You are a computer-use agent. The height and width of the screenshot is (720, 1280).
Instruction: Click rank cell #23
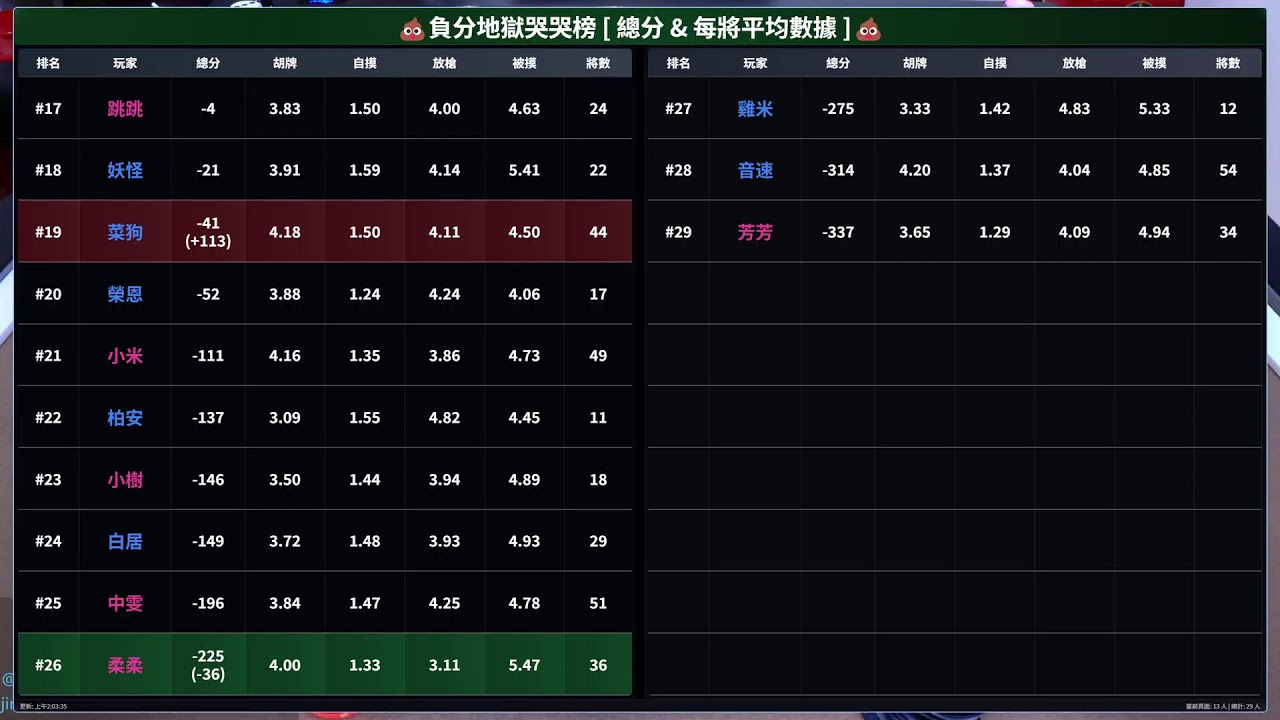[x=48, y=480]
